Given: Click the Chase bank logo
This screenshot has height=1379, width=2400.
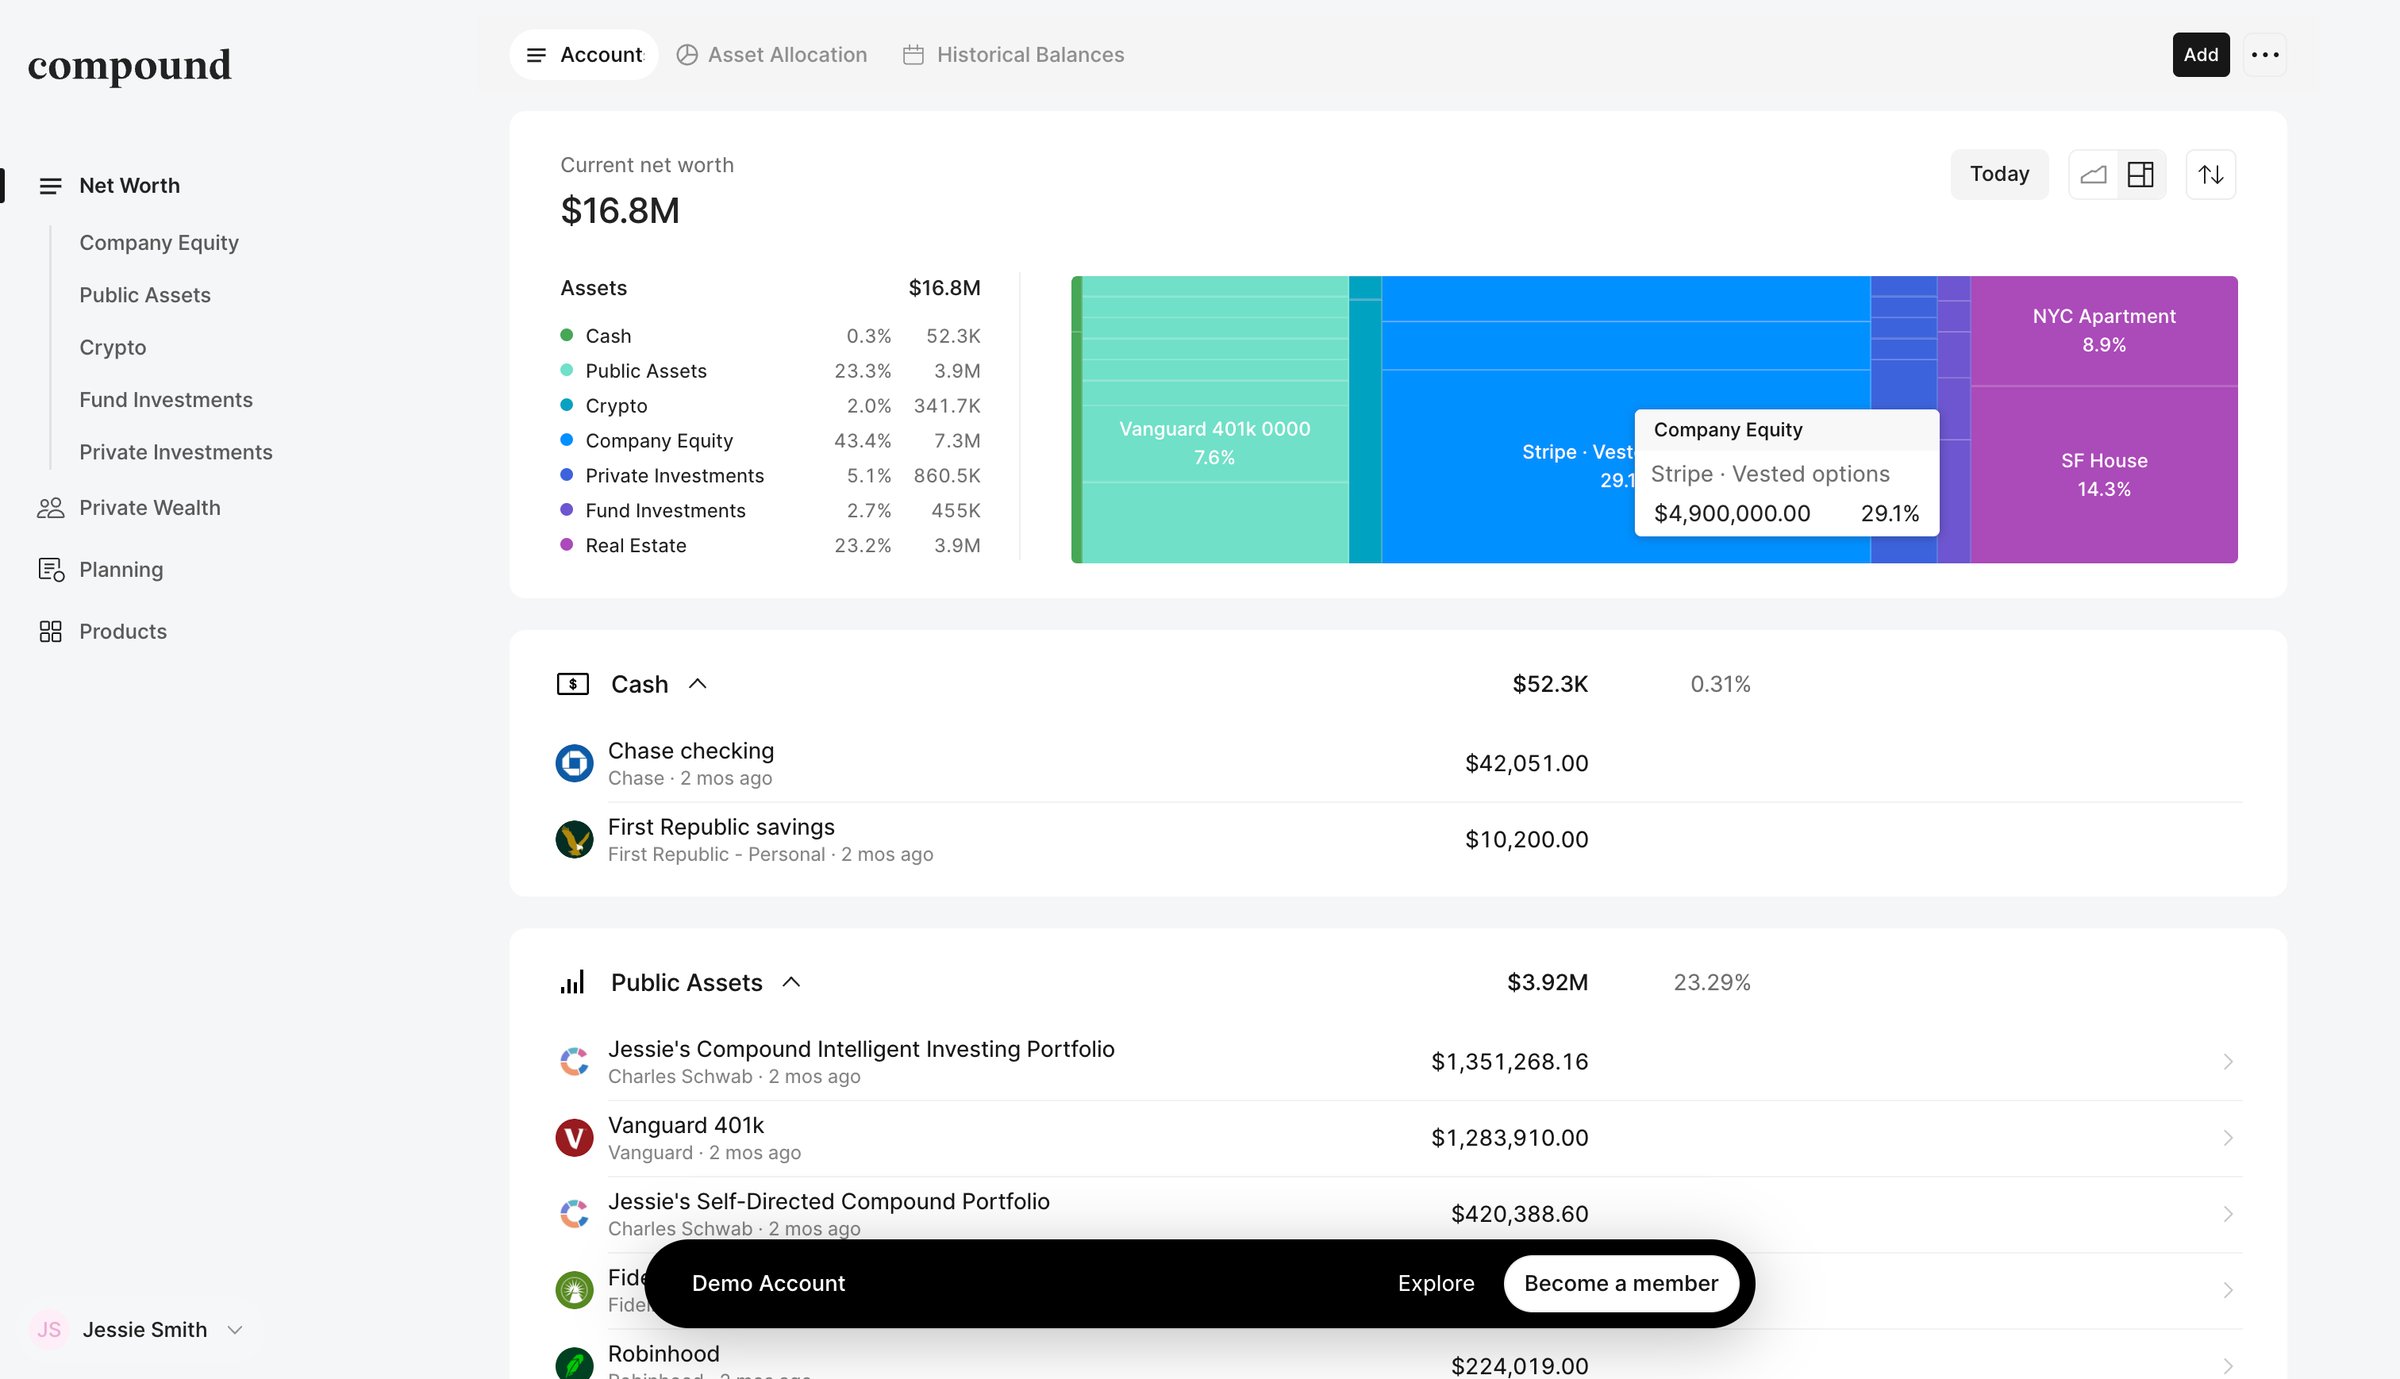Looking at the screenshot, I should tap(574, 764).
